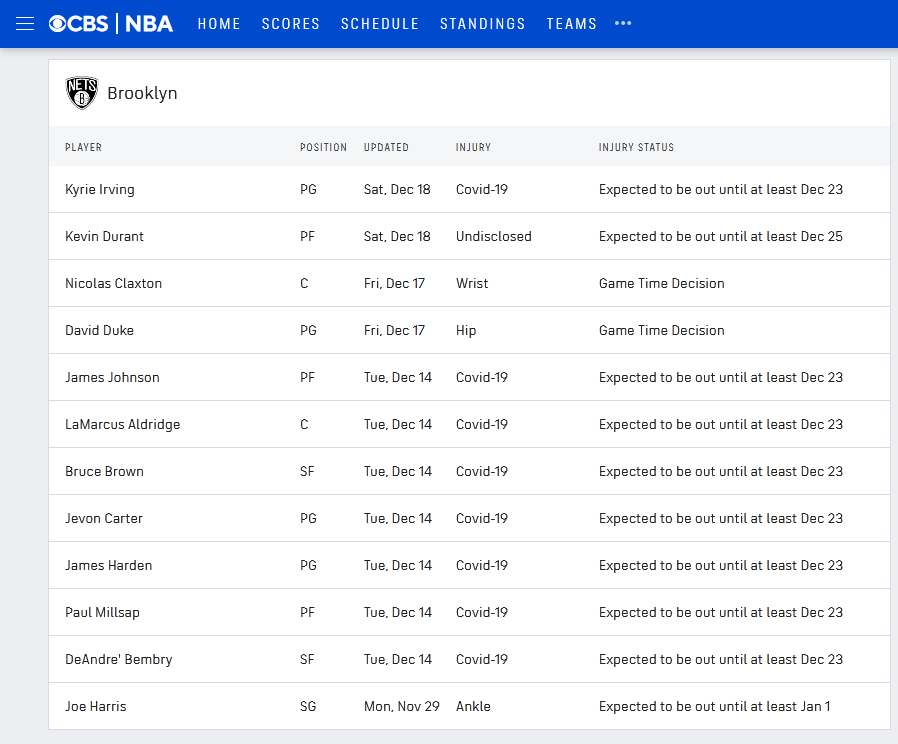Click the Updated column header

pyautogui.click(x=386, y=148)
